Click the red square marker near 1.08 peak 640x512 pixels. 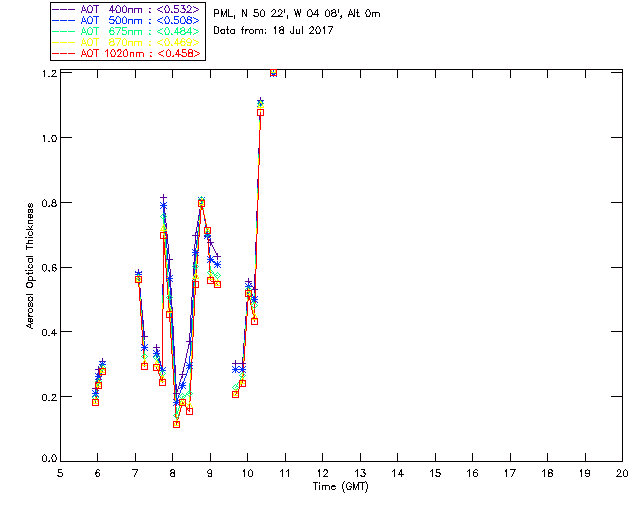(260, 112)
